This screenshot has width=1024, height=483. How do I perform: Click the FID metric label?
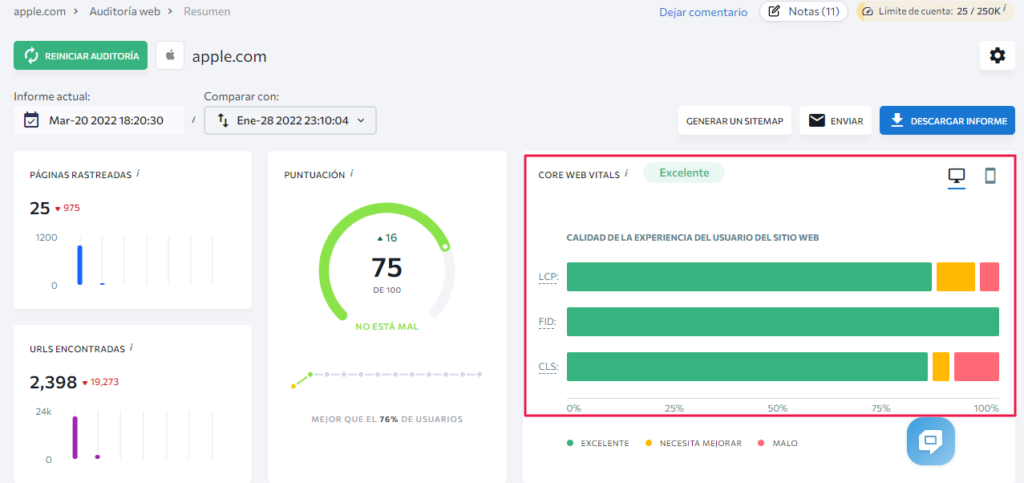548,322
